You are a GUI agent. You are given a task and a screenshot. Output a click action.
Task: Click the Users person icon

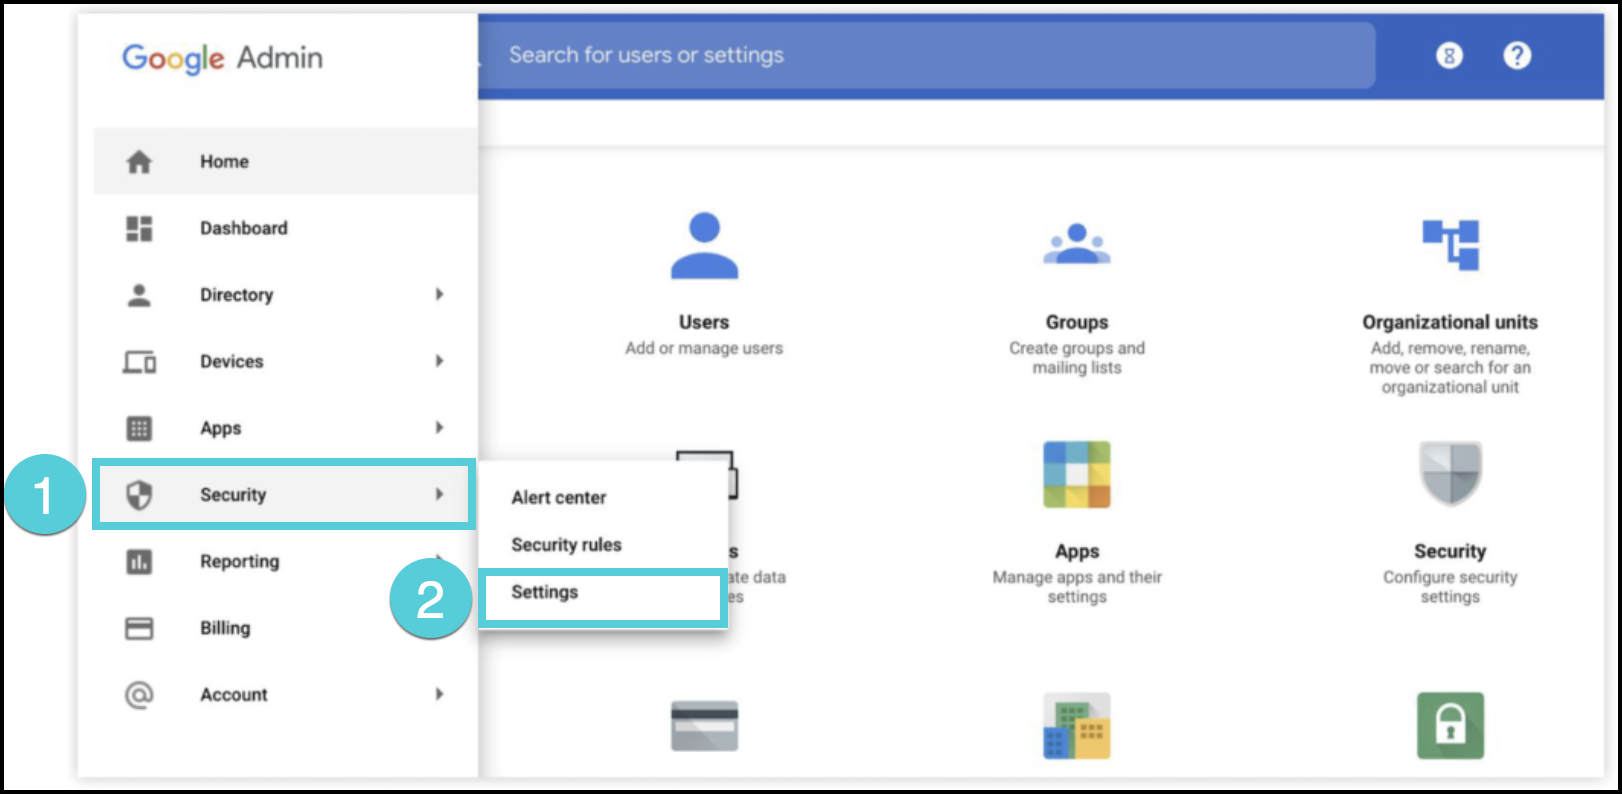(x=704, y=245)
